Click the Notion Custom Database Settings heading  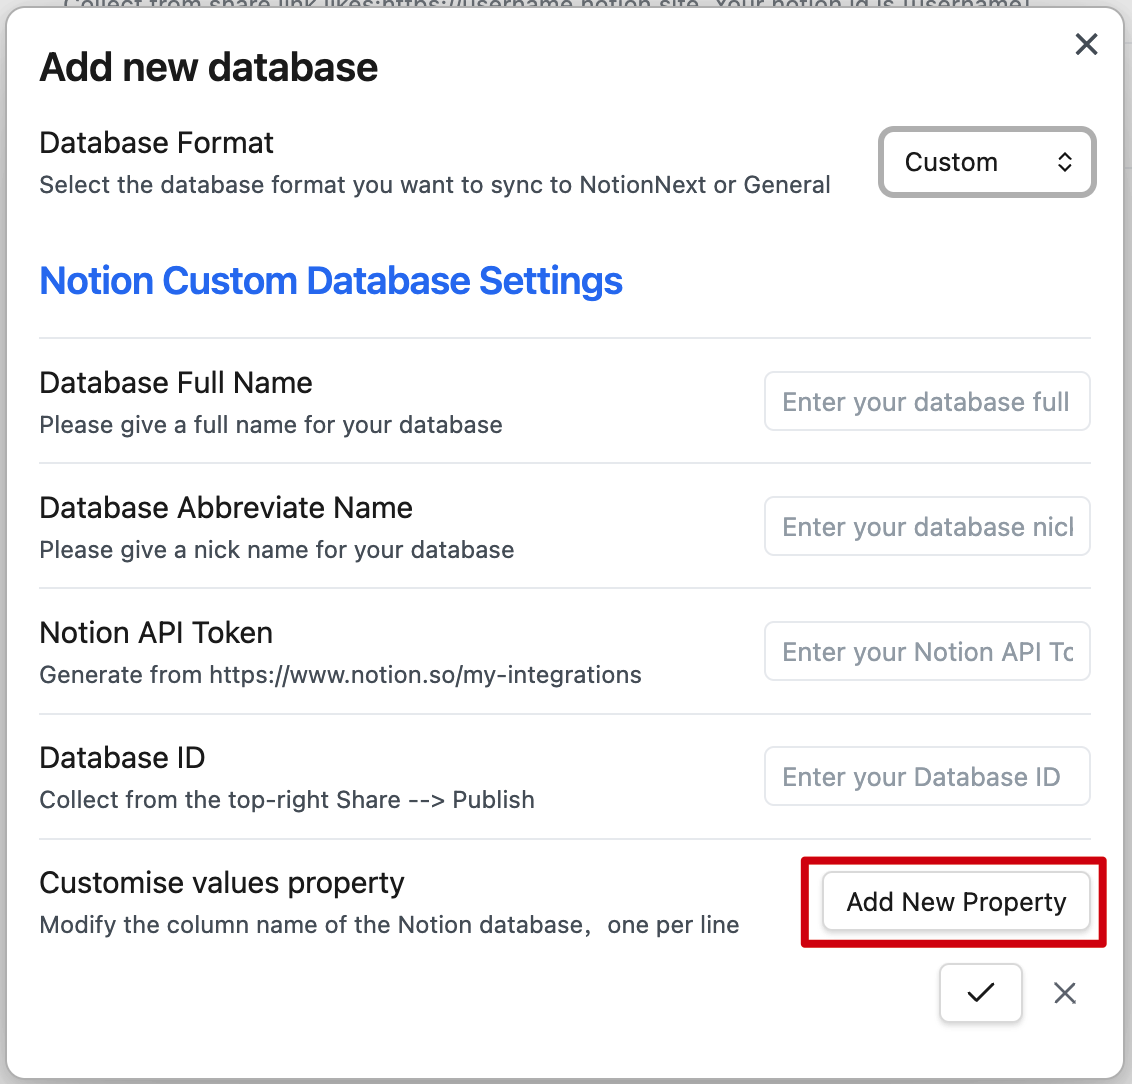331,281
